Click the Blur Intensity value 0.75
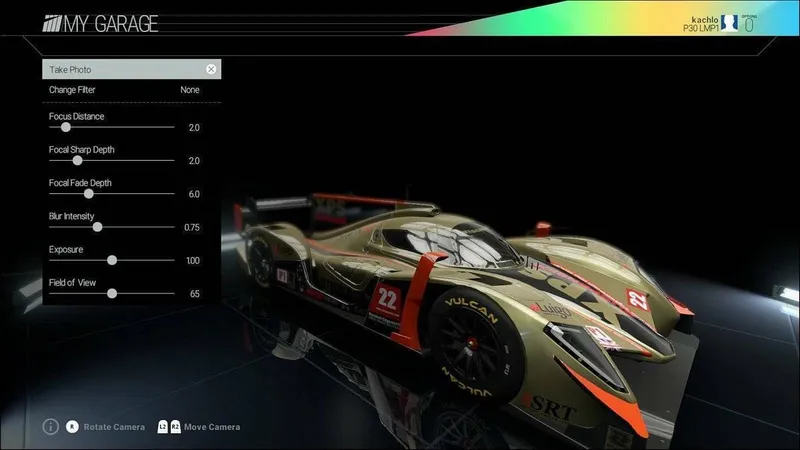The image size is (800, 450). click(192, 228)
